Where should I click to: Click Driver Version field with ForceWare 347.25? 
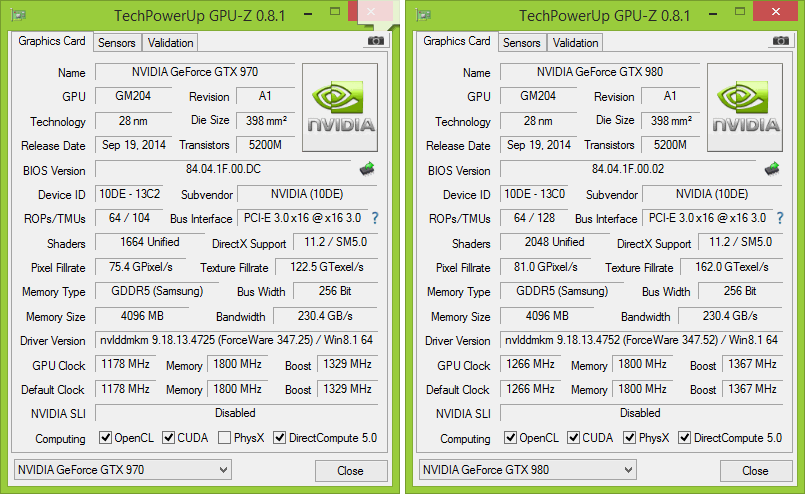click(x=237, y=340)
